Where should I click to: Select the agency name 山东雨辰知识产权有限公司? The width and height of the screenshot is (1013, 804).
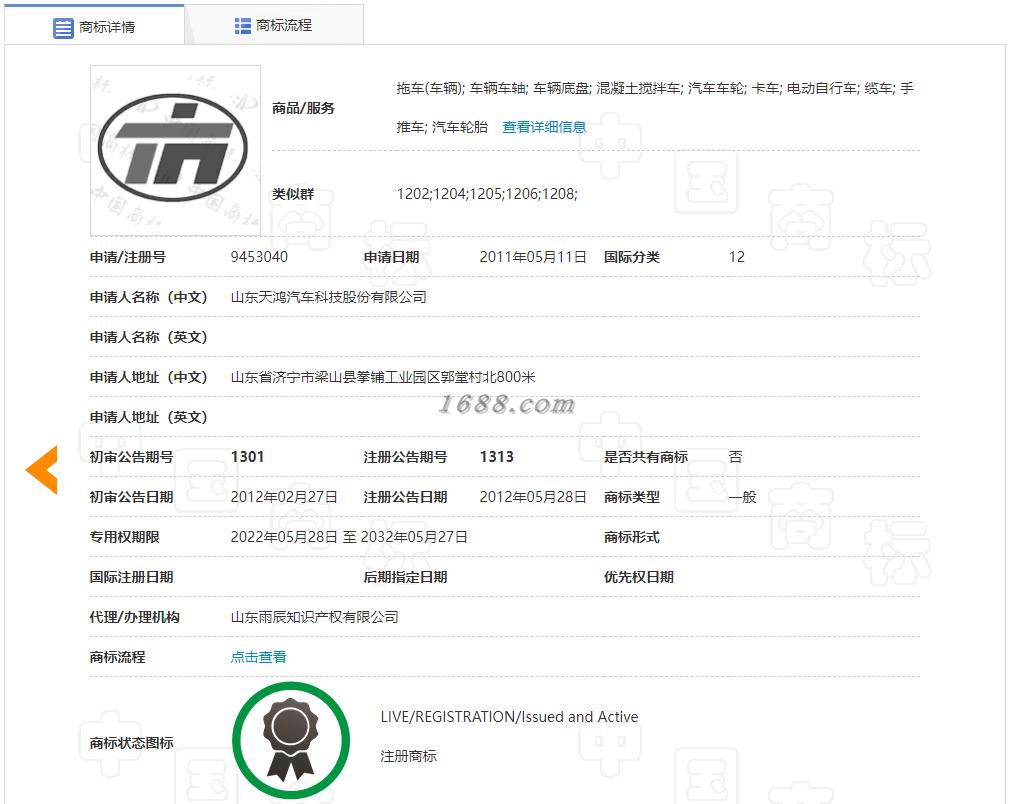coord(315,617)
